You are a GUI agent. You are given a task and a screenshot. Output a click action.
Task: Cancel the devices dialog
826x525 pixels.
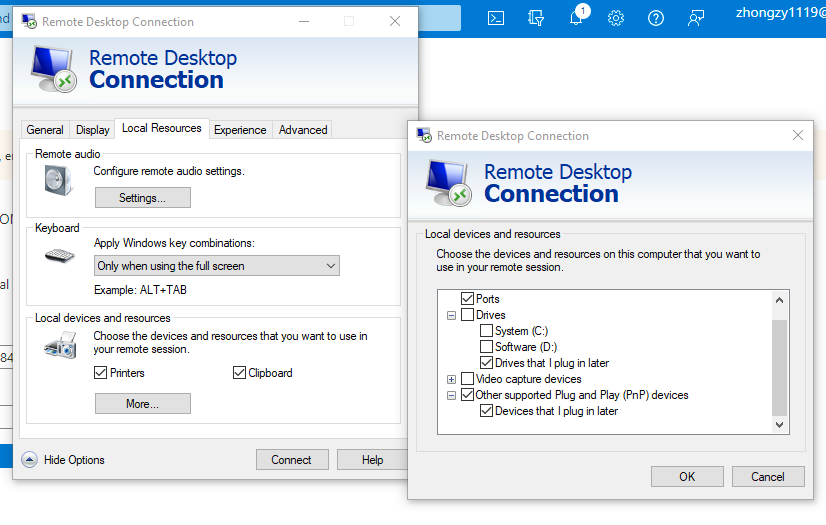(768, 477)
